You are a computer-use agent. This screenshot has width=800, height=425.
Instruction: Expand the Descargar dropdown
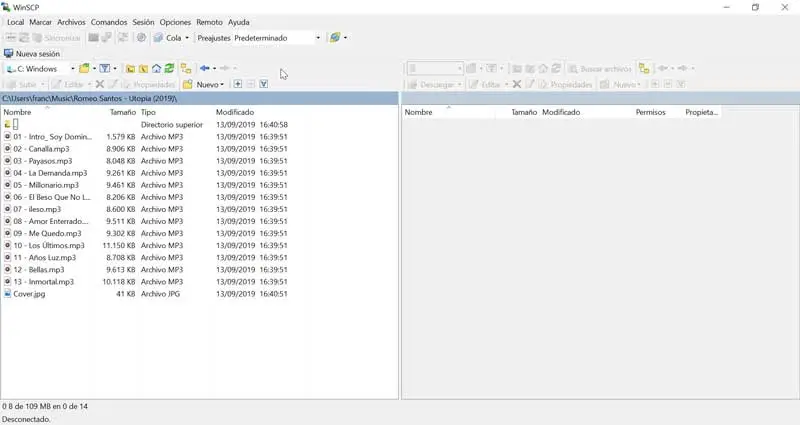[460, 84]
